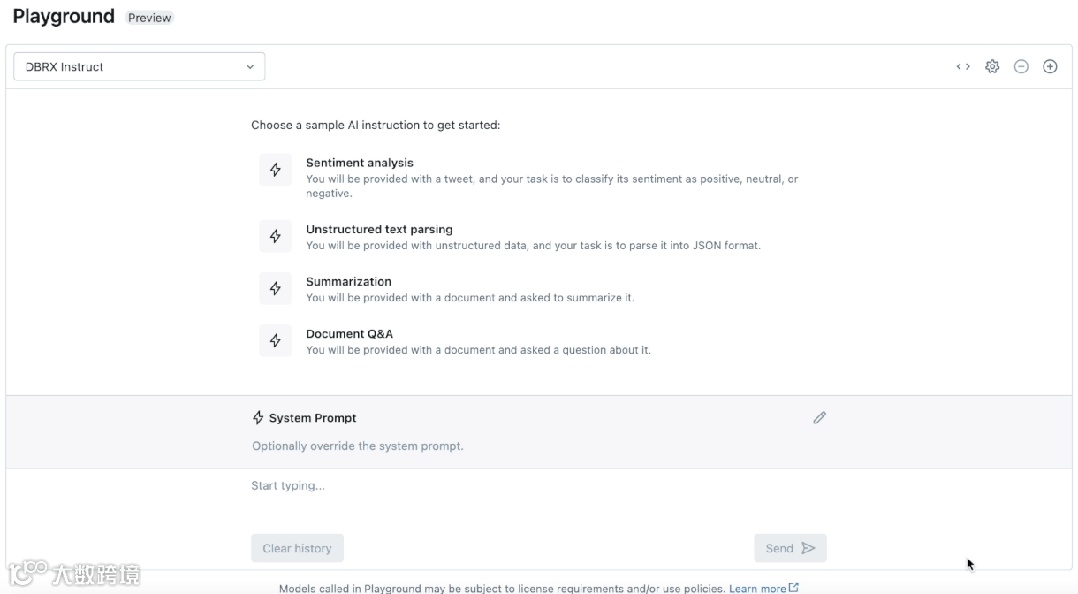
Task: Click the Sentiment analysis lightning icon
Action: (x=275, y=170)
